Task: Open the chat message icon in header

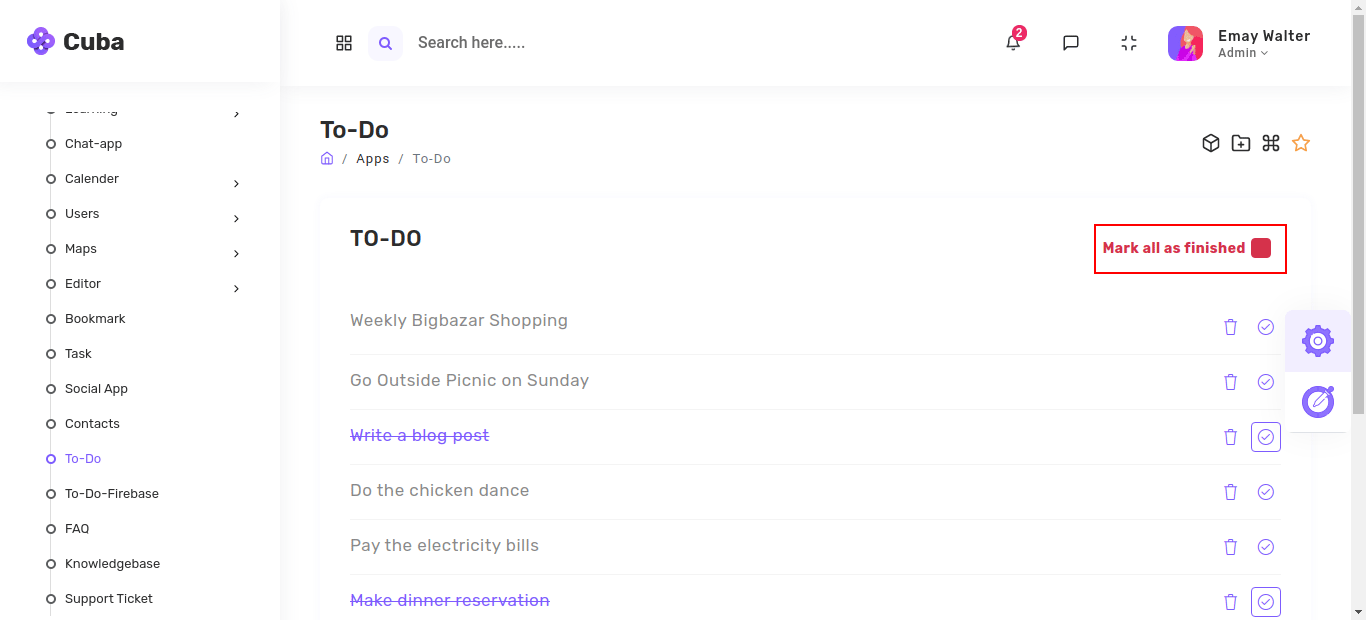Action: (x=1071, y=43)
